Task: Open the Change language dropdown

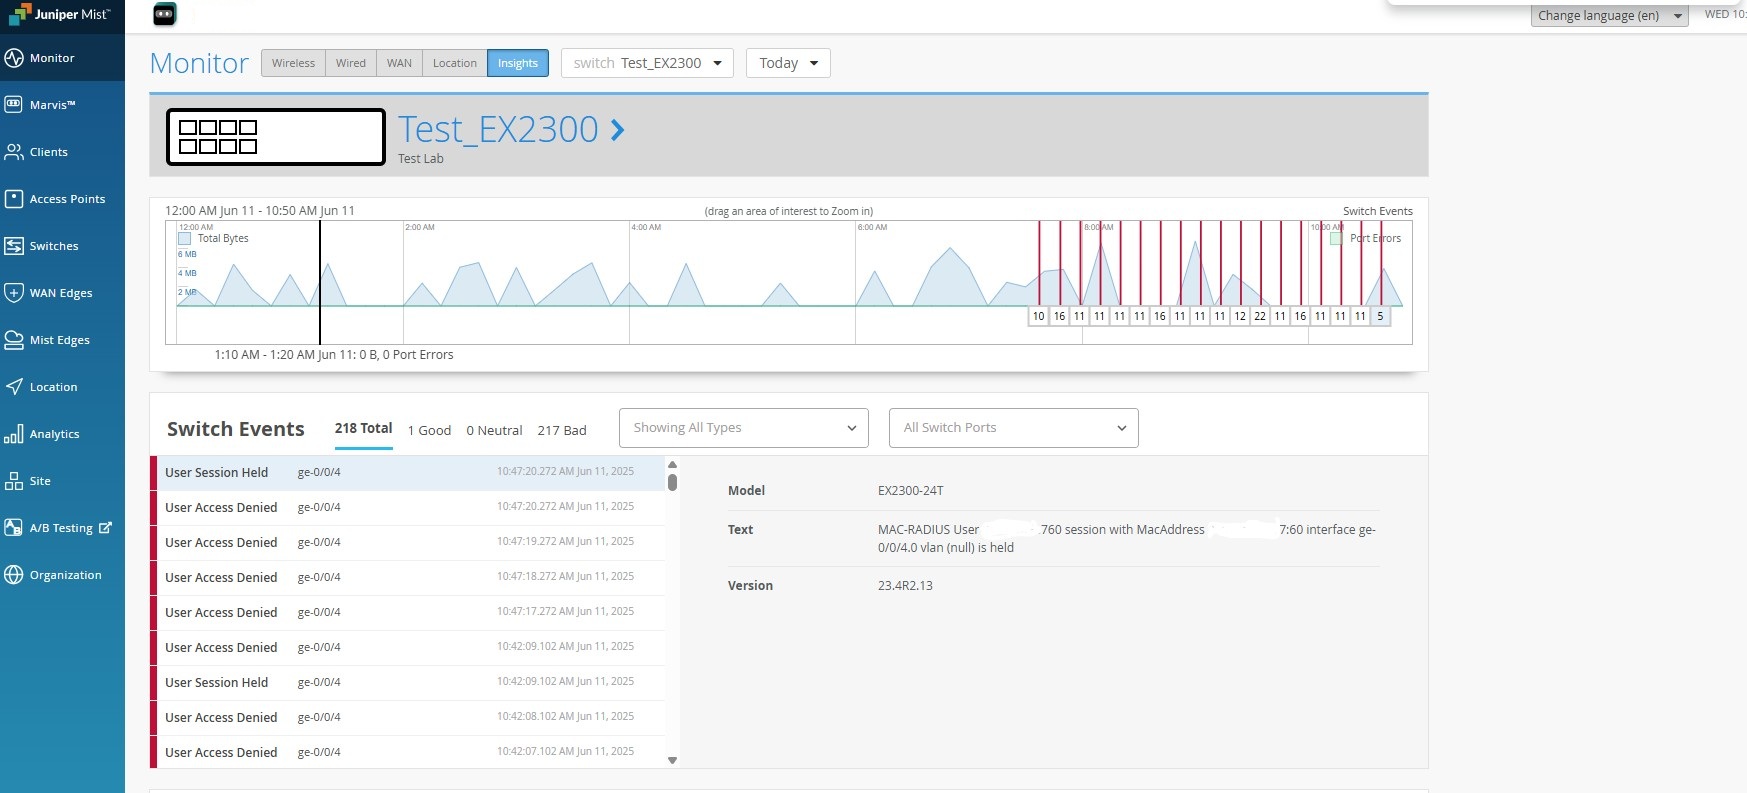Action: tap(1609, 15)
